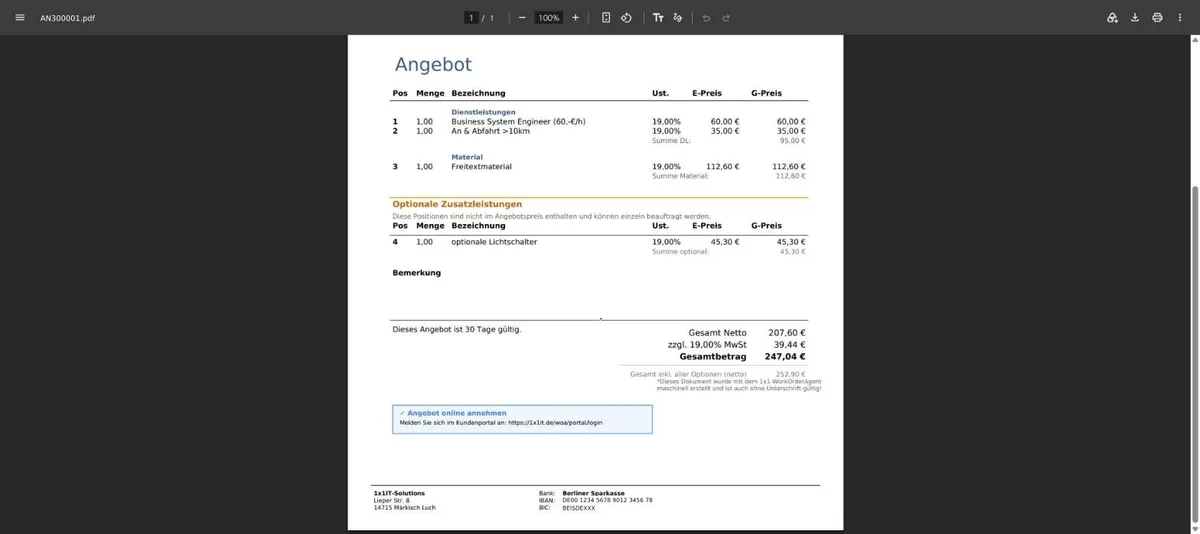This screenshot has height=534, width=1200.
Task: Click the 100% zoom level field
Action: point(548,18)
